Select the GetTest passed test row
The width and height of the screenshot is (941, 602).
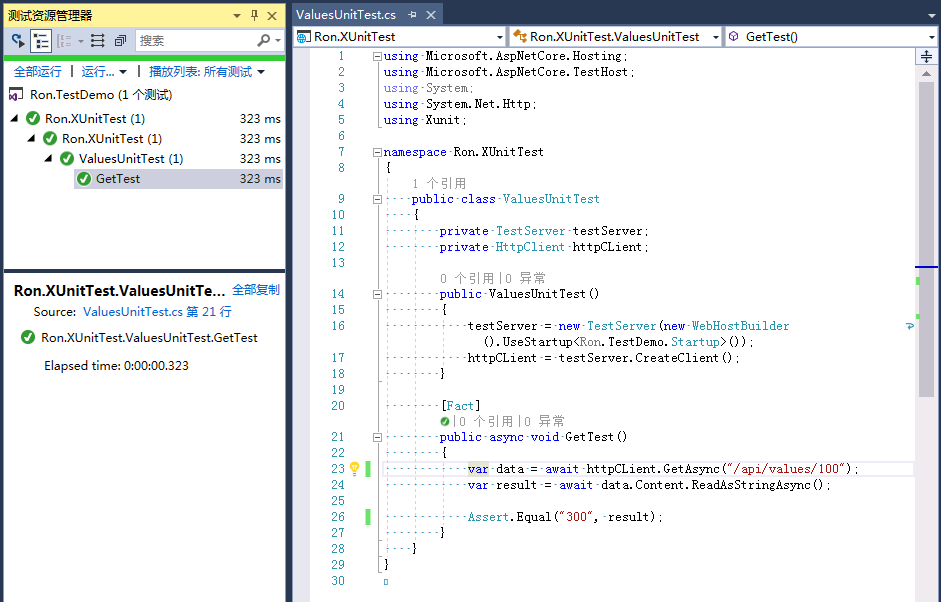178,178
